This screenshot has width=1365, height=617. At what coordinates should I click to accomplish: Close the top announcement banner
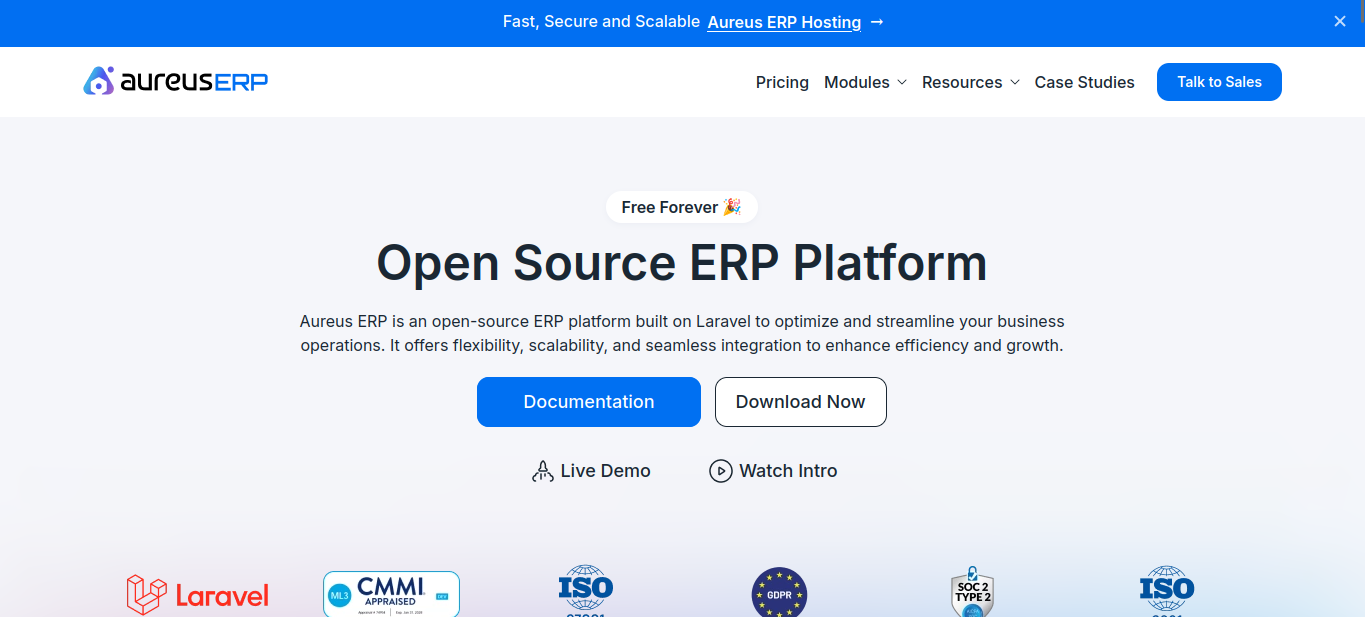[1340, 21]
